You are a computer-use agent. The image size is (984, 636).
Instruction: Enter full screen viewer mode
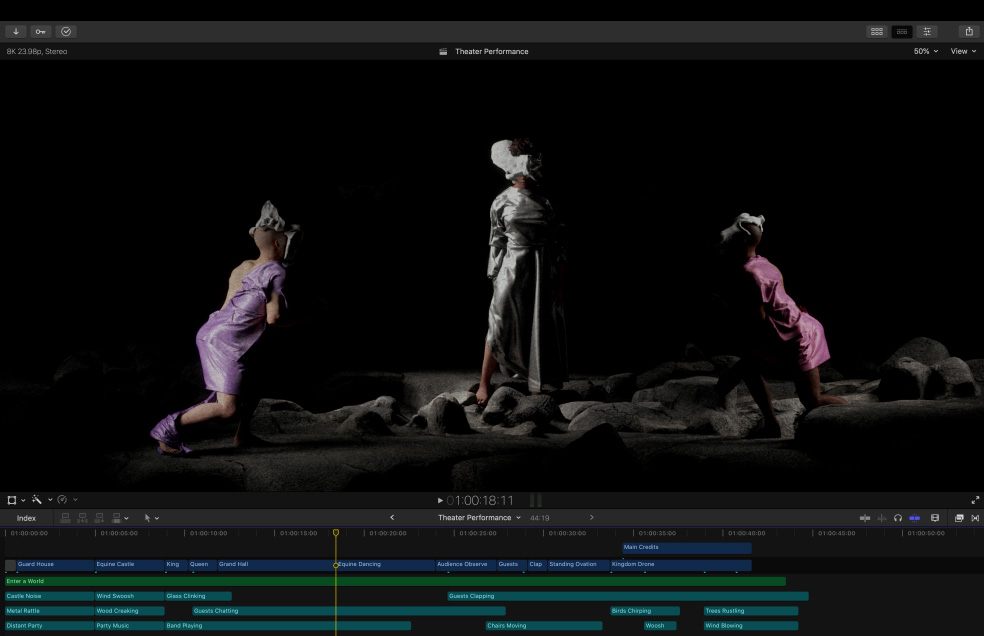(975, 500)
